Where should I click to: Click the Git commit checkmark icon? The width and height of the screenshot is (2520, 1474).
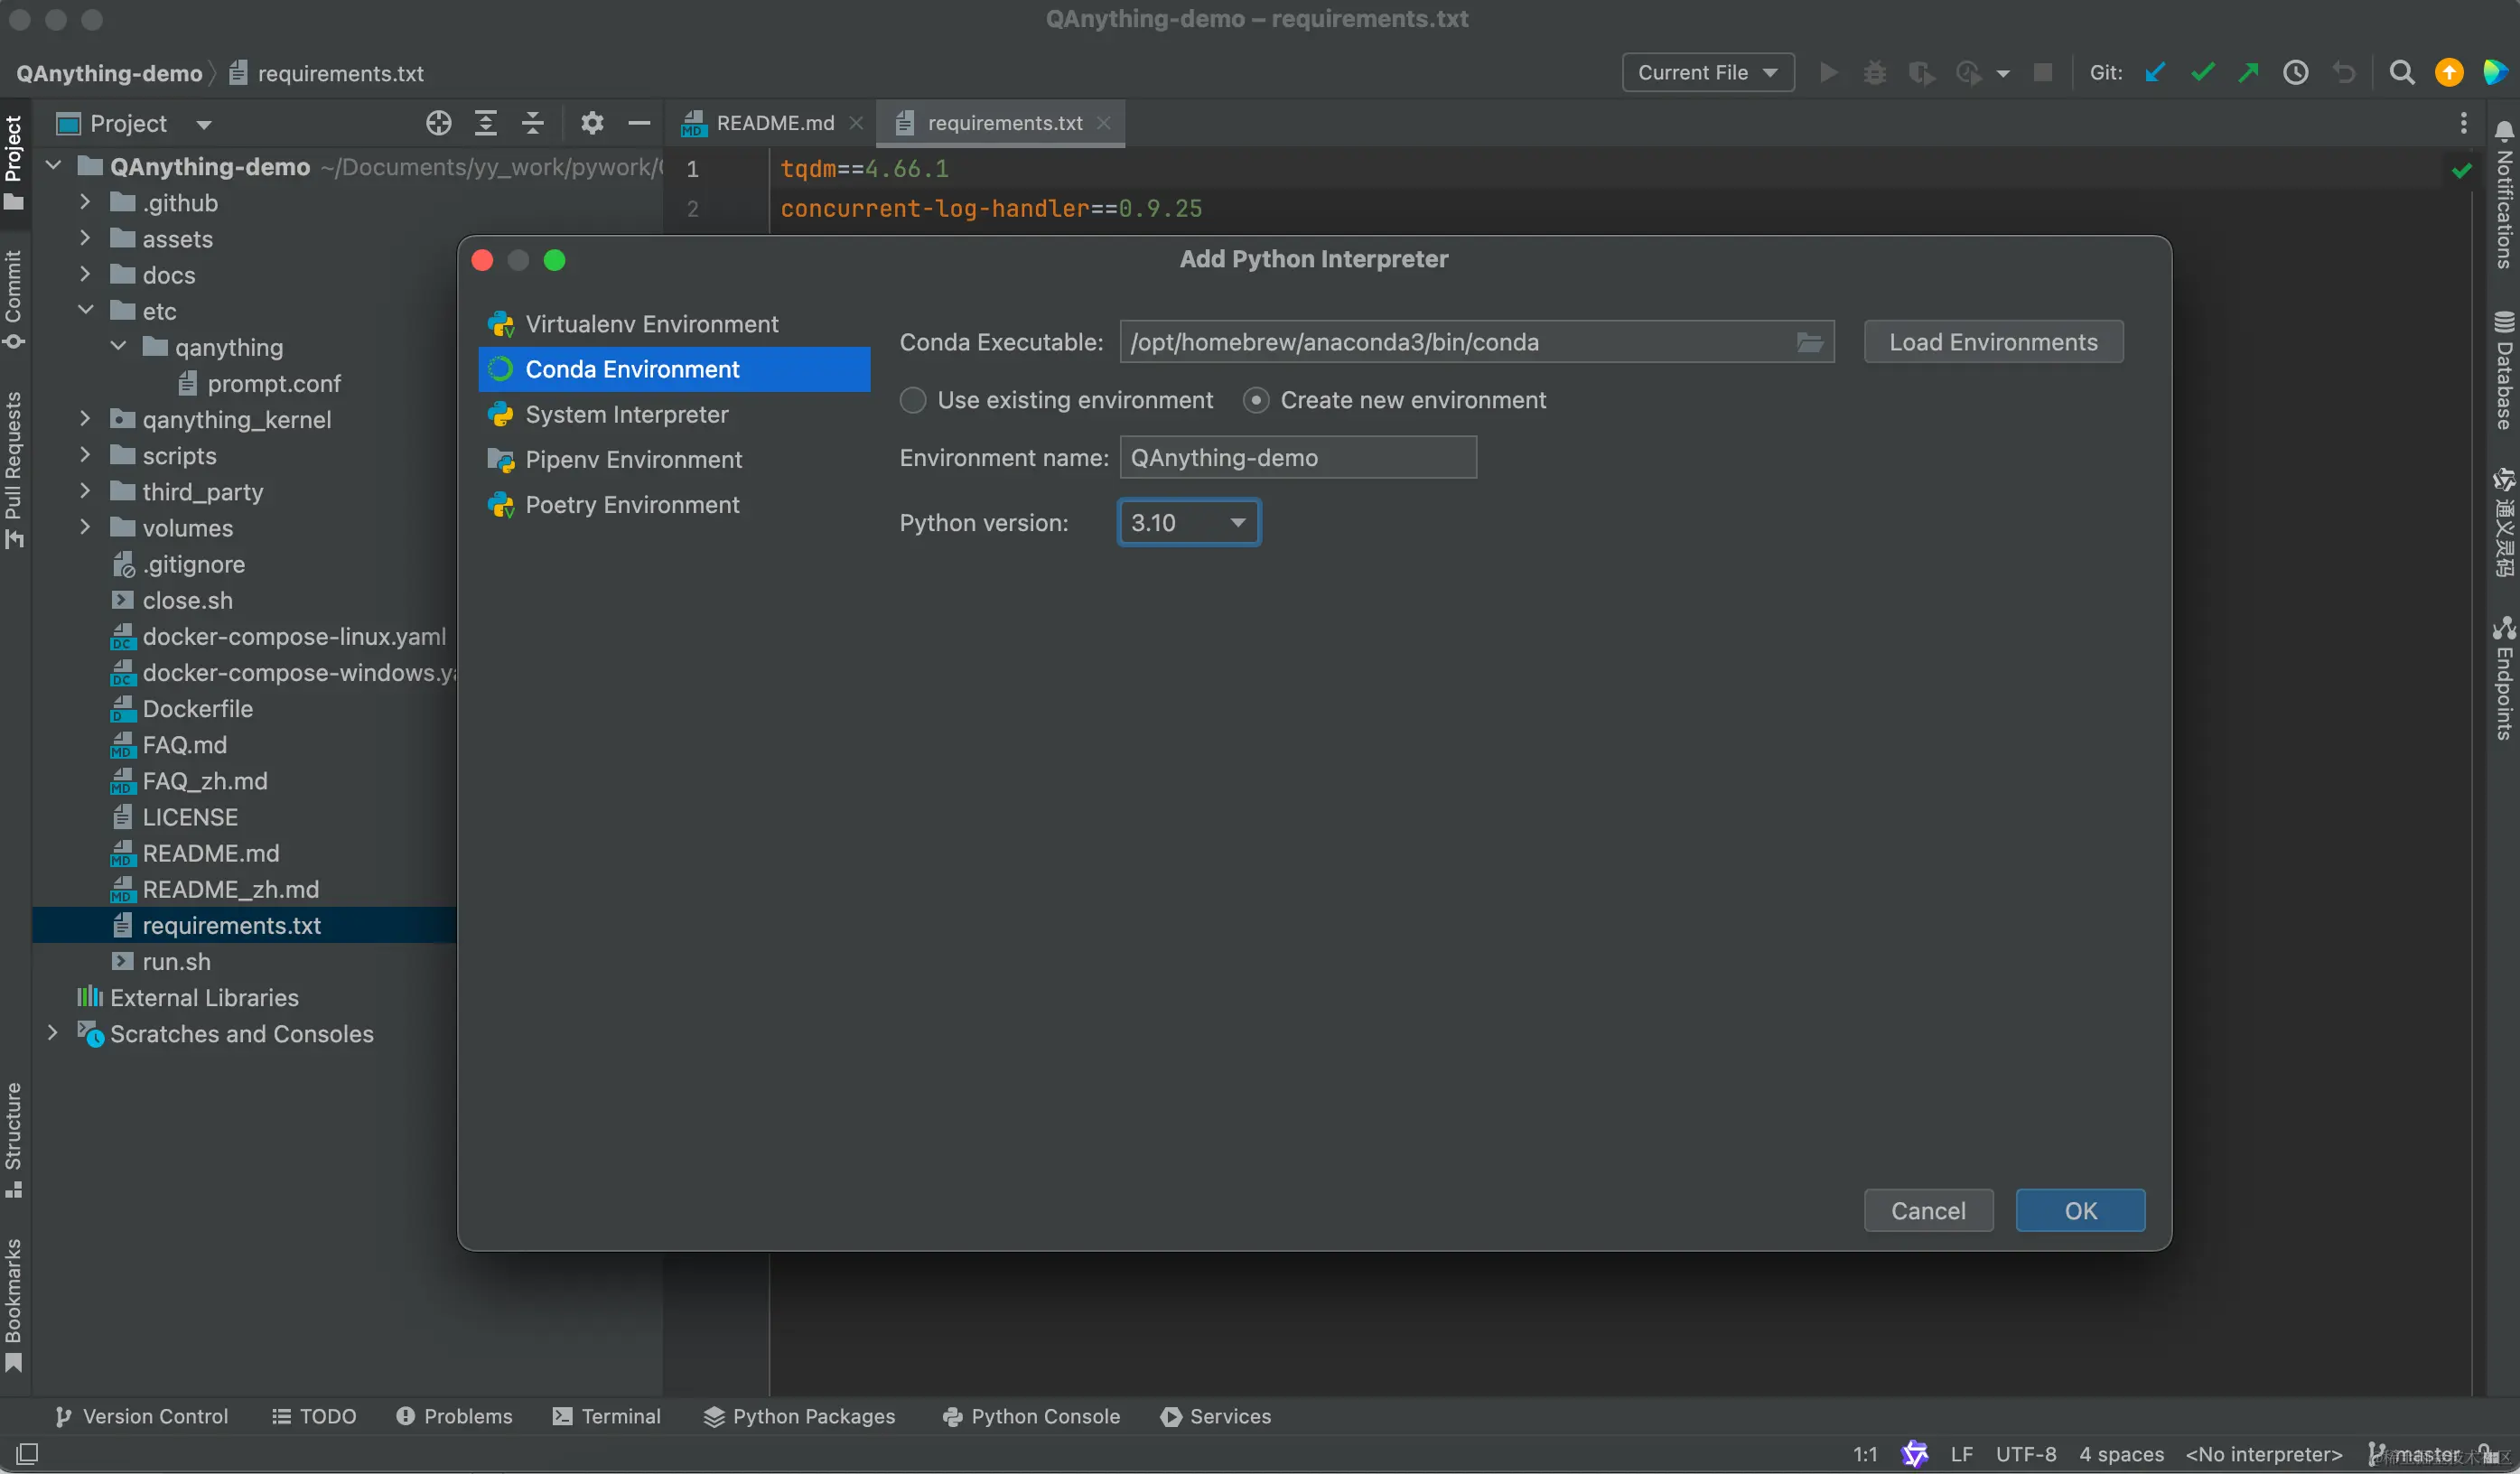click(2202, 73)
